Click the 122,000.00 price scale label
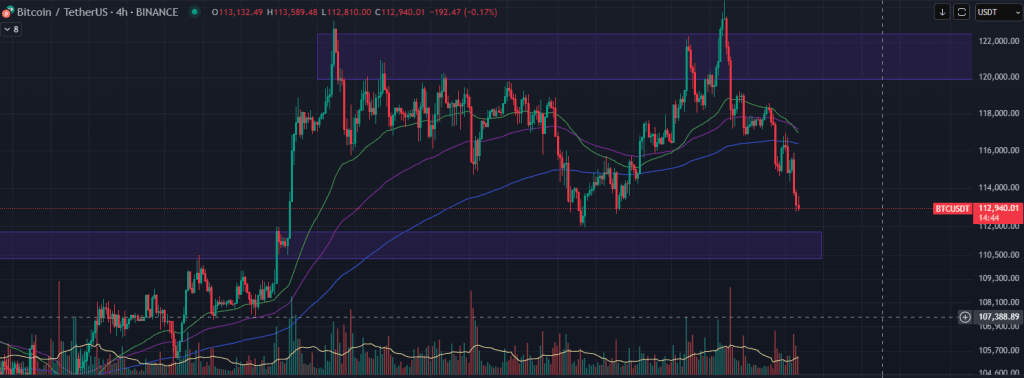 tap(997, 41)
